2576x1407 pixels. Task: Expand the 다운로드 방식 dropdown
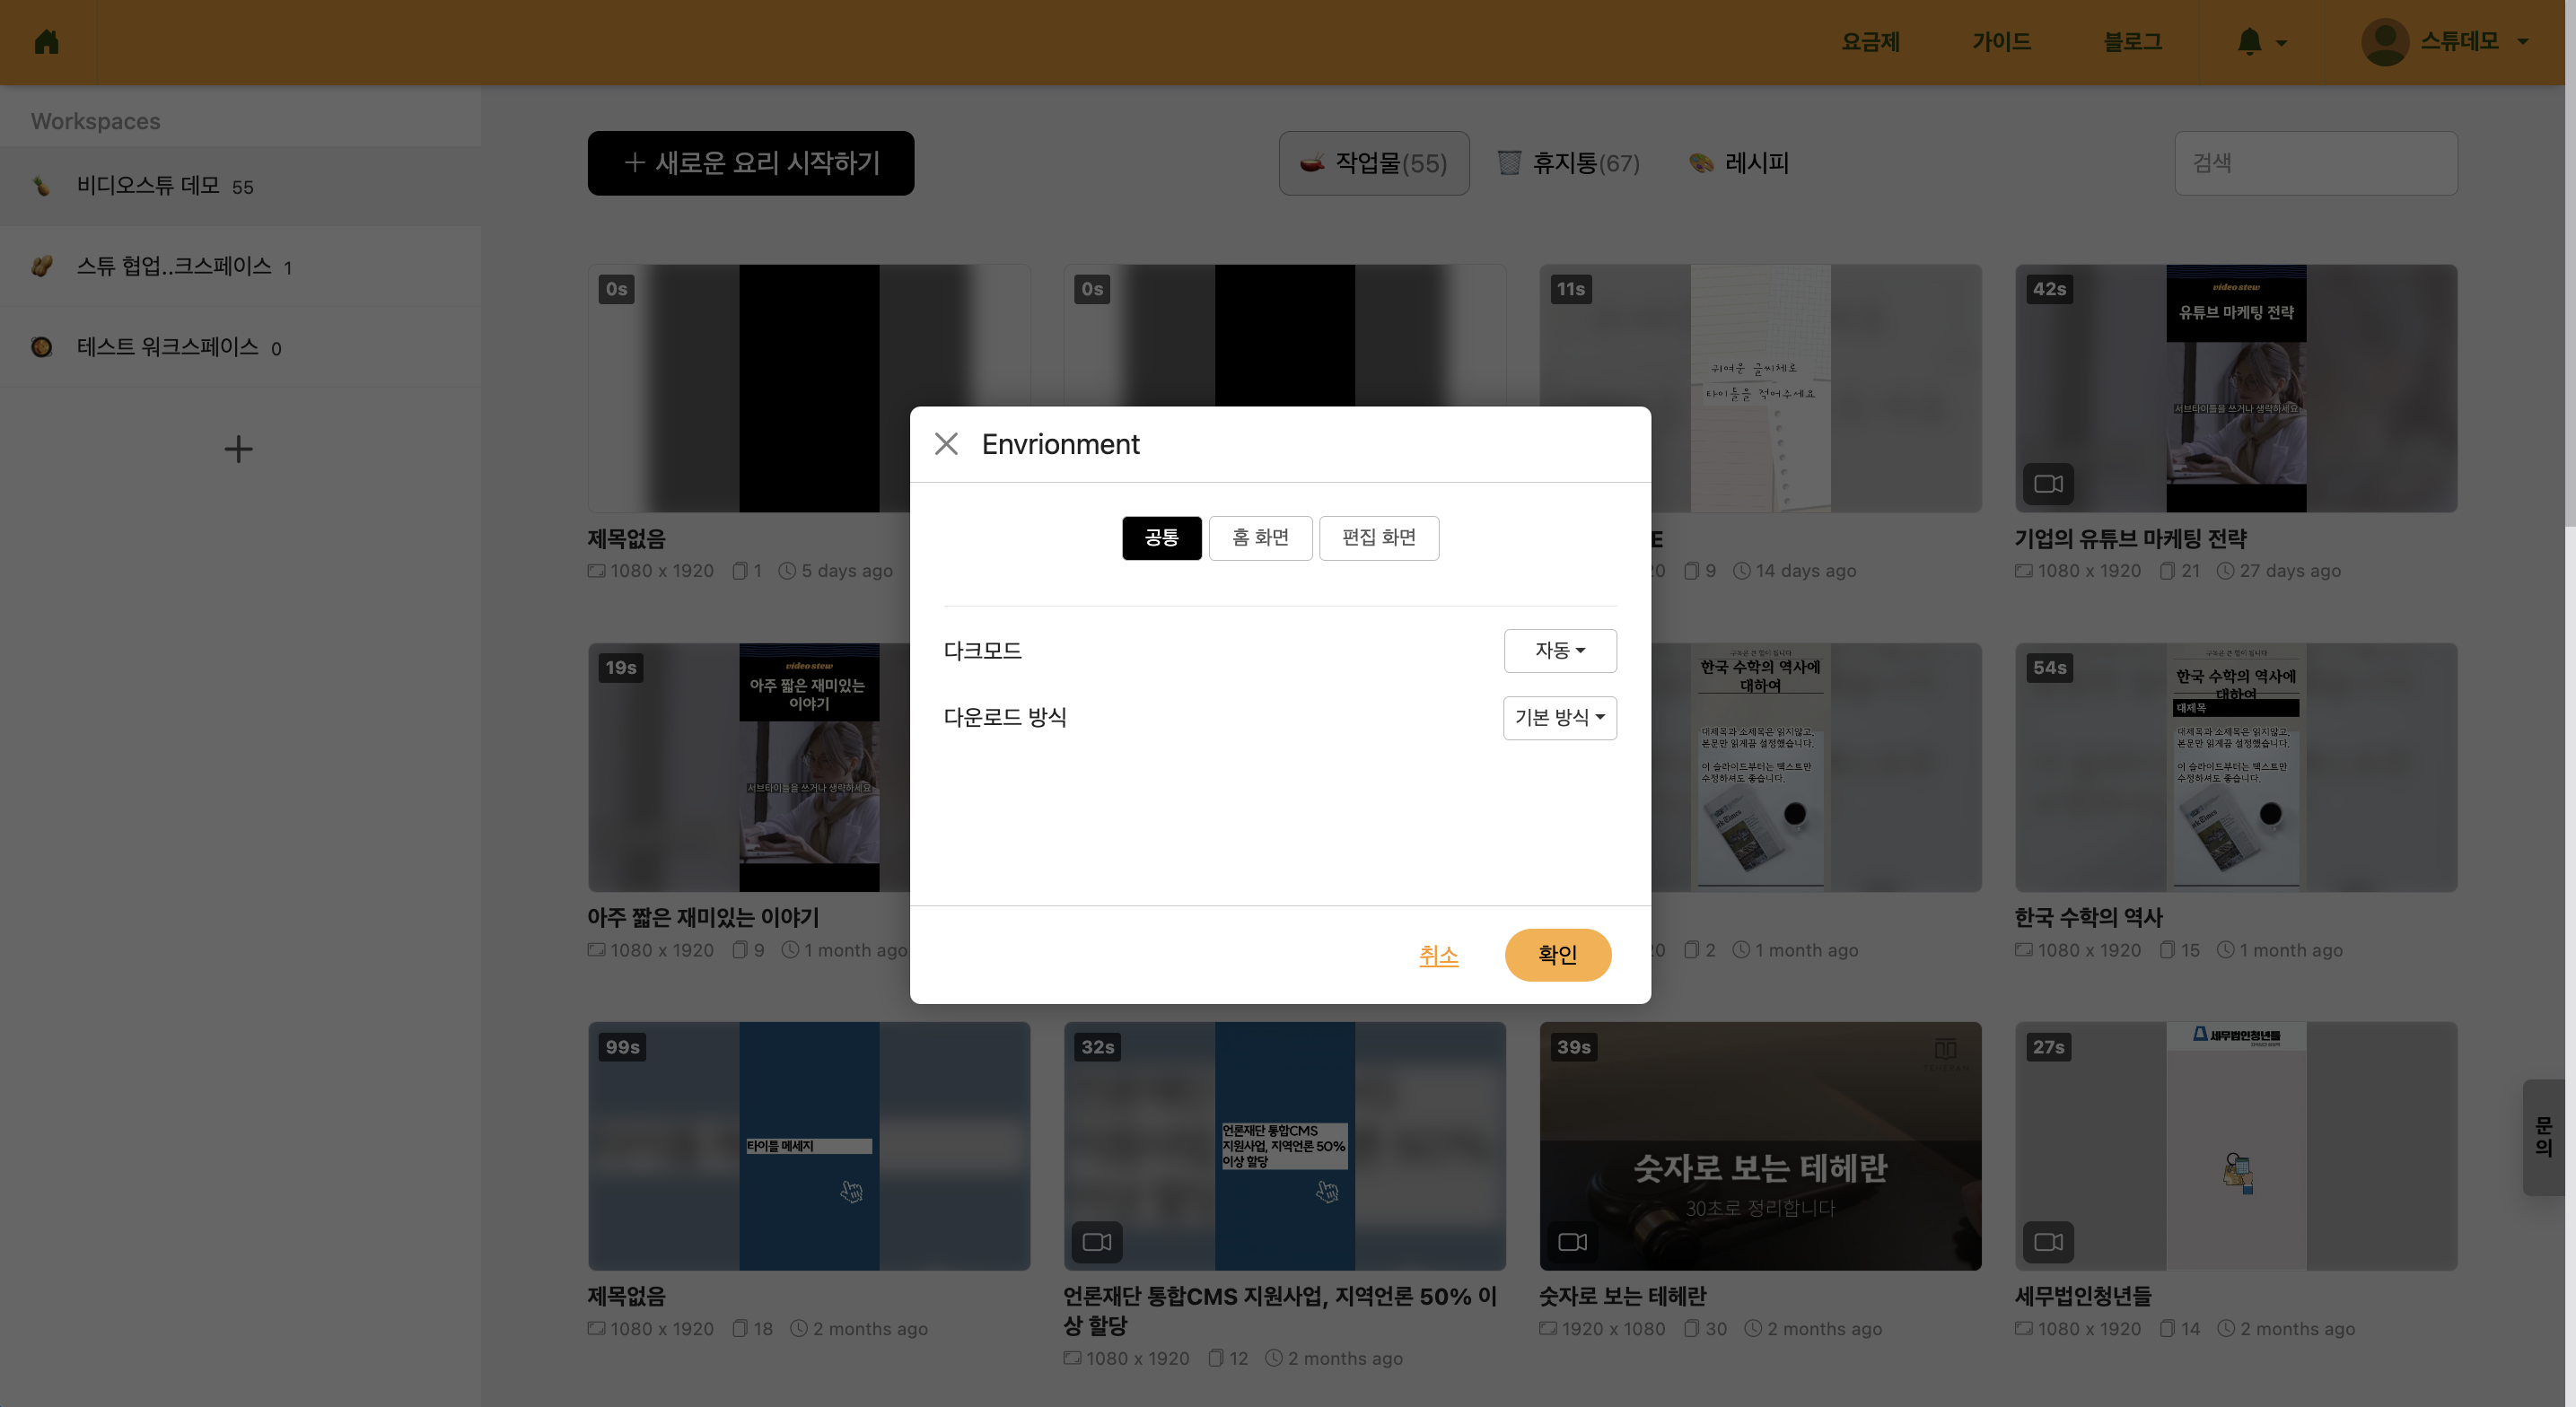click(x=1559, y=718)
